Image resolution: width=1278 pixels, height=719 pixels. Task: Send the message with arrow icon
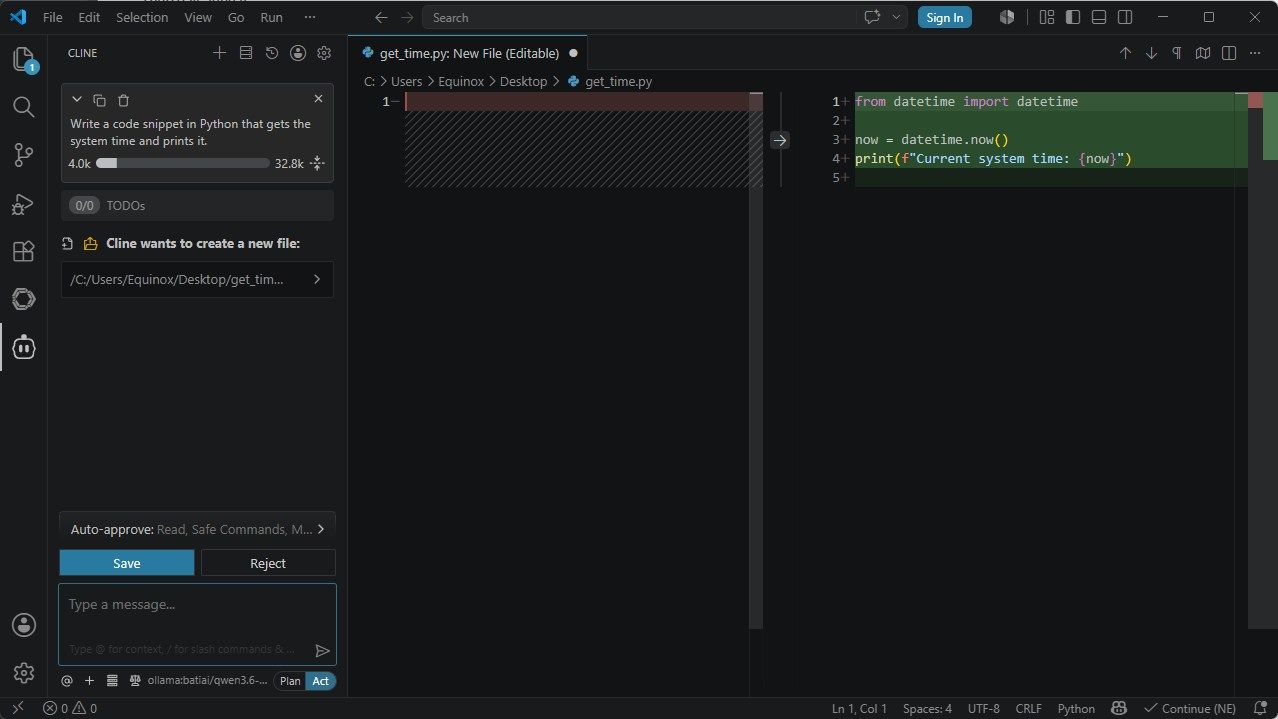pyautogui.click(x=322, y=650)
